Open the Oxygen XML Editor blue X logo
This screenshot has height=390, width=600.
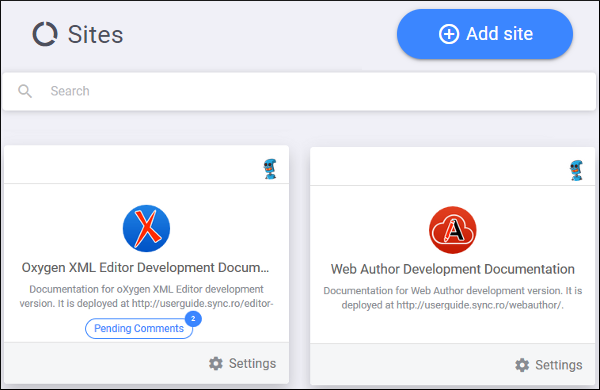[146, 228]
